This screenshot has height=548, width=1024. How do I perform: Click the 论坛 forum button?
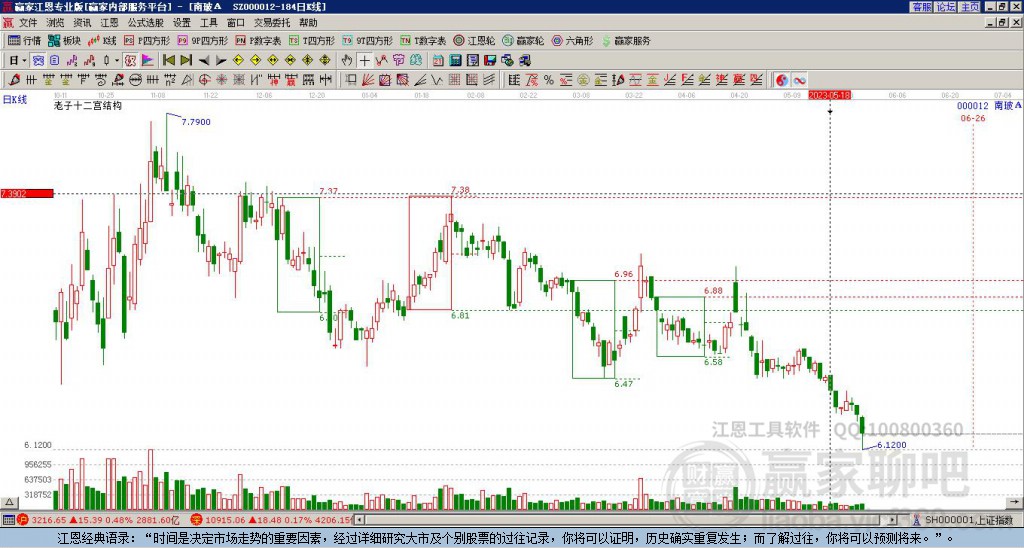pyautogui.click(x=945, y=7)
